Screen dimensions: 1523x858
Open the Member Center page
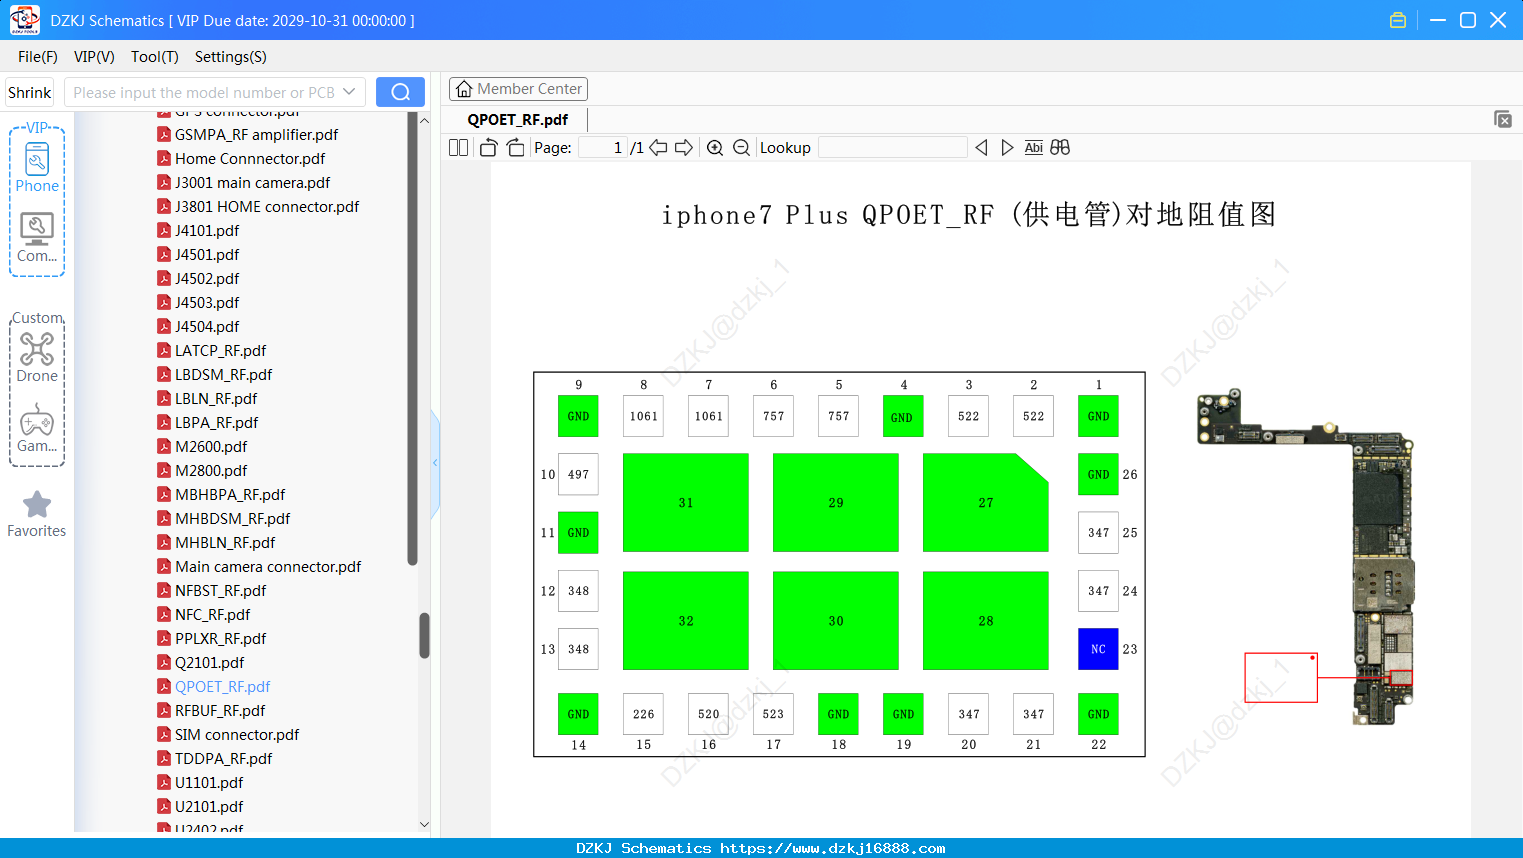518,89
